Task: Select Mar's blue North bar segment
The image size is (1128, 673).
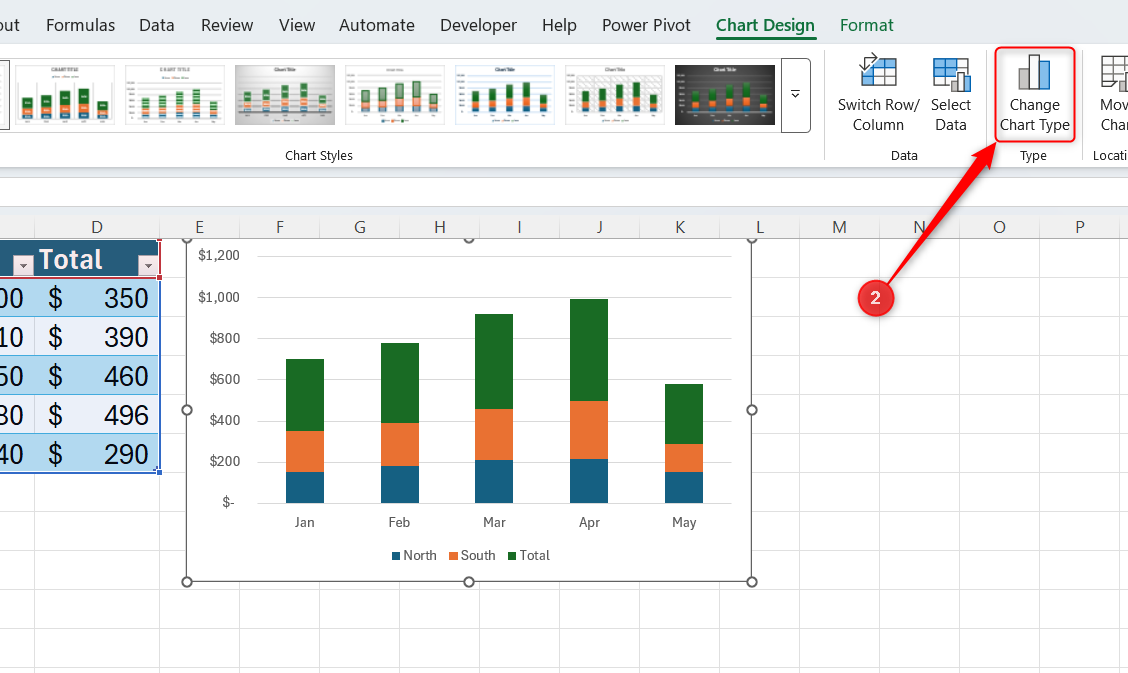Action: 494,481
